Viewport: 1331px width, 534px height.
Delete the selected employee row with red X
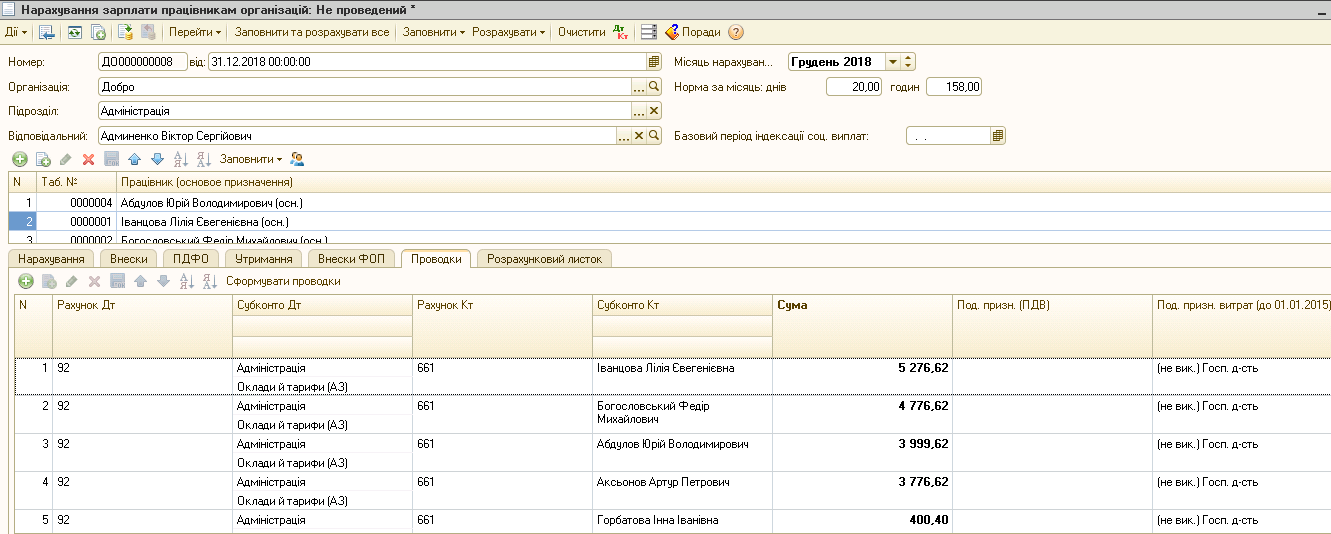point(88,159)
